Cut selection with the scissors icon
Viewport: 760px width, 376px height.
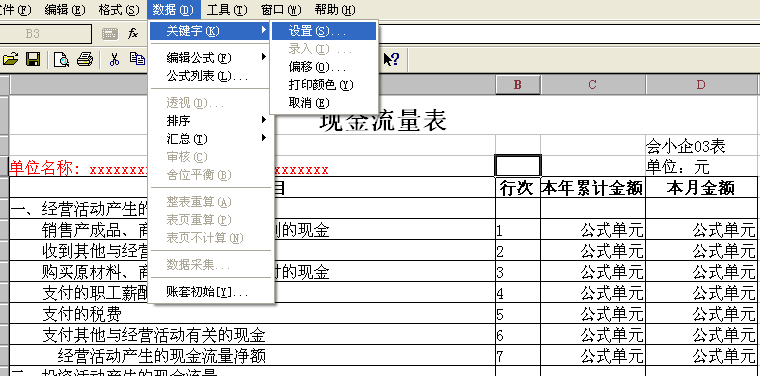click(114, 59)
